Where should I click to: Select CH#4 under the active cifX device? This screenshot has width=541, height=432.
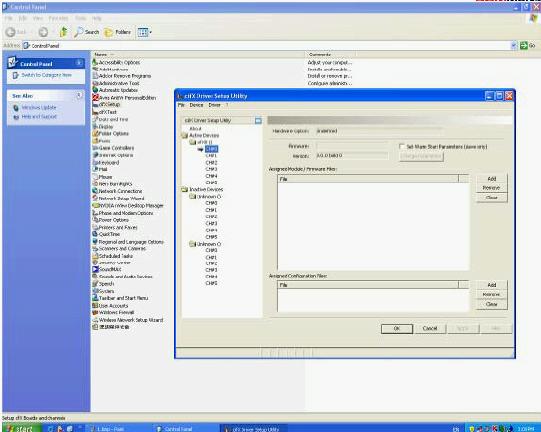(x=211, y=176)
